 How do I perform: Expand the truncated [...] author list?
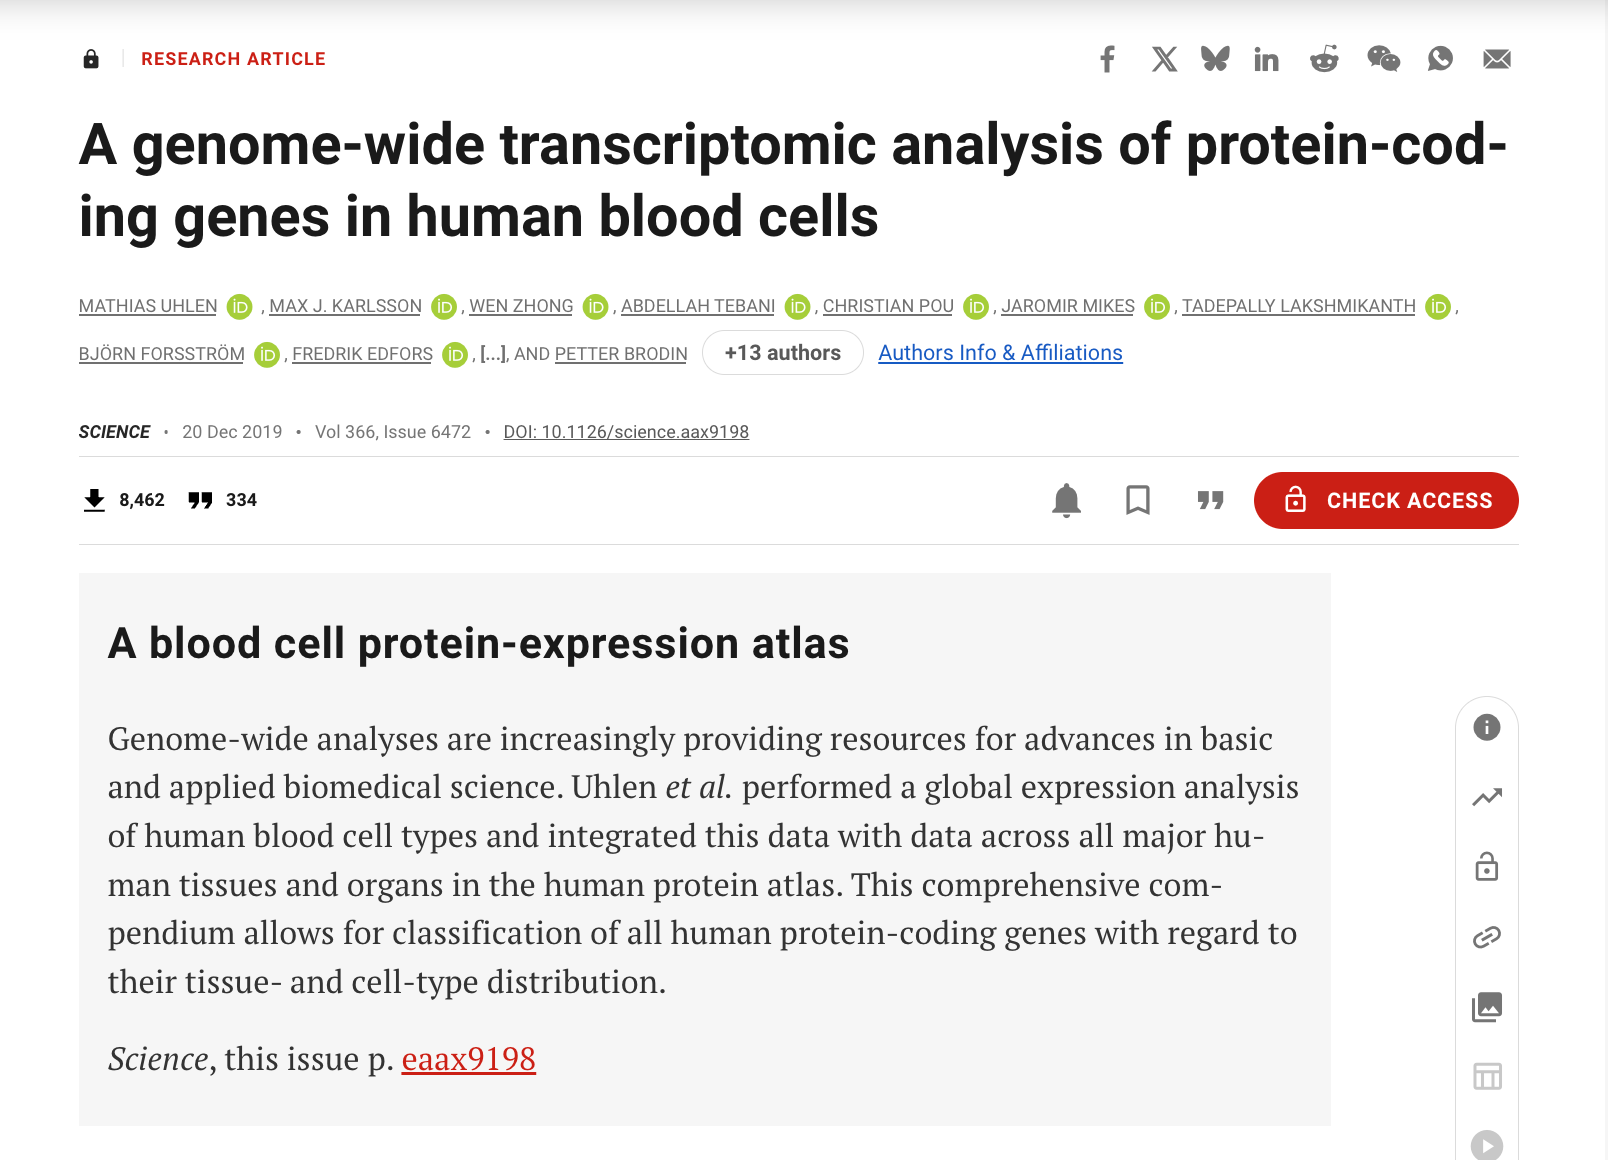tap(494, 354)
